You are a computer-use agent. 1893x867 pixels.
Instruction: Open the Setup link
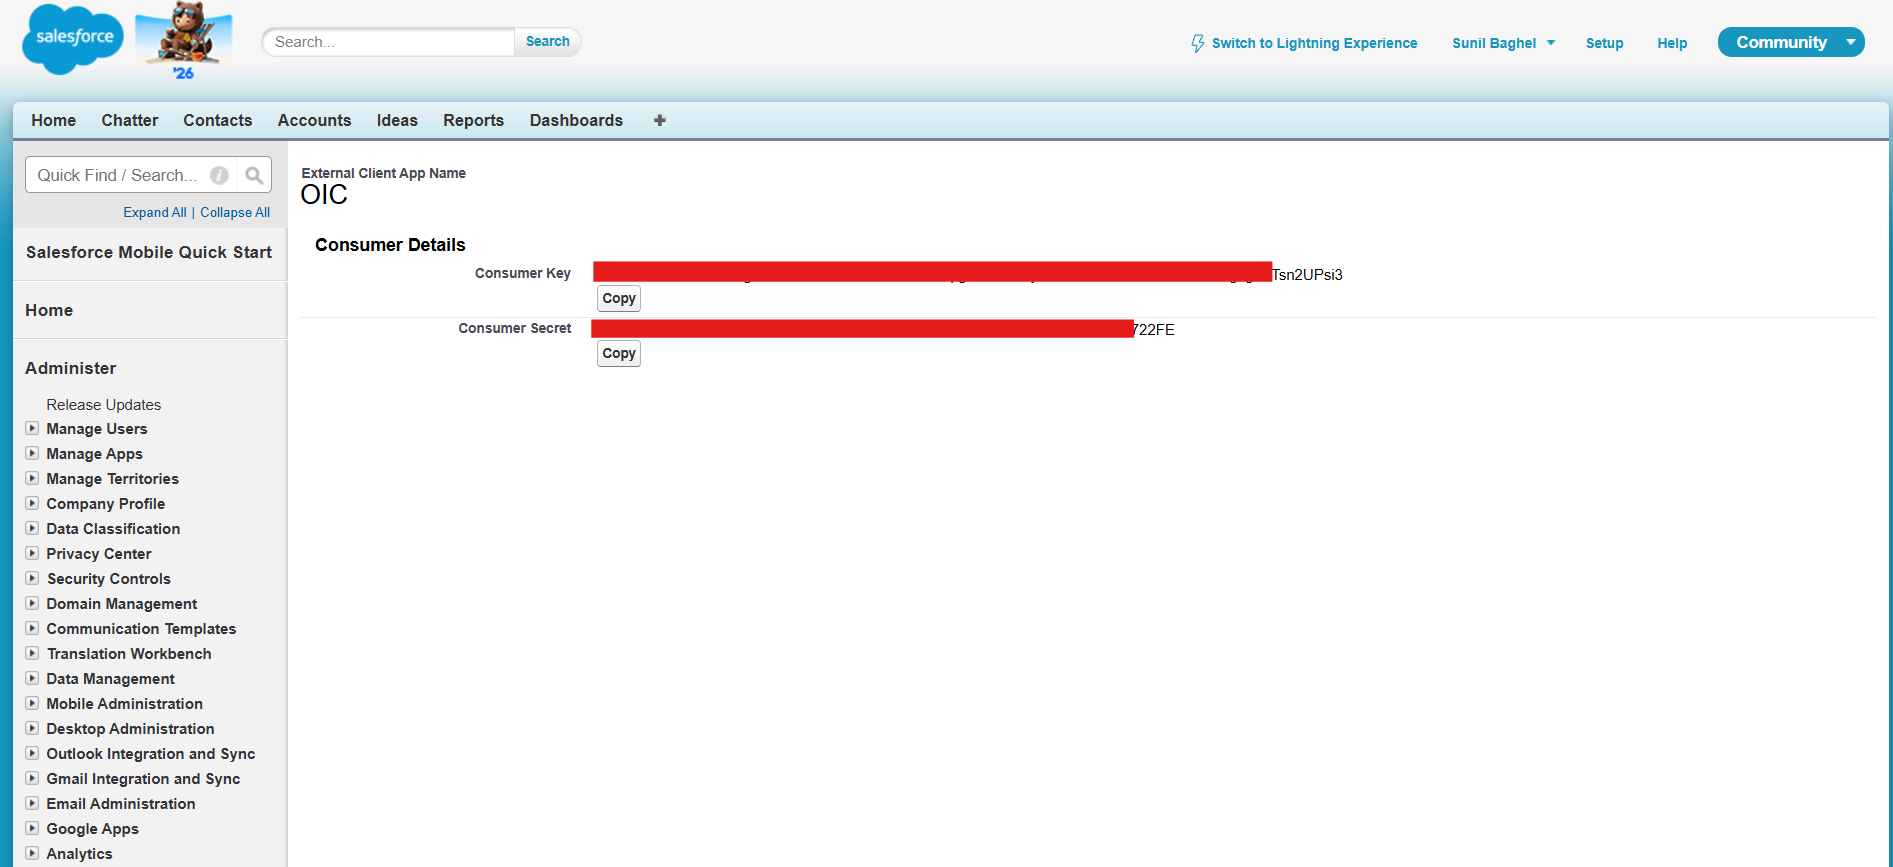click(1604, 43)
